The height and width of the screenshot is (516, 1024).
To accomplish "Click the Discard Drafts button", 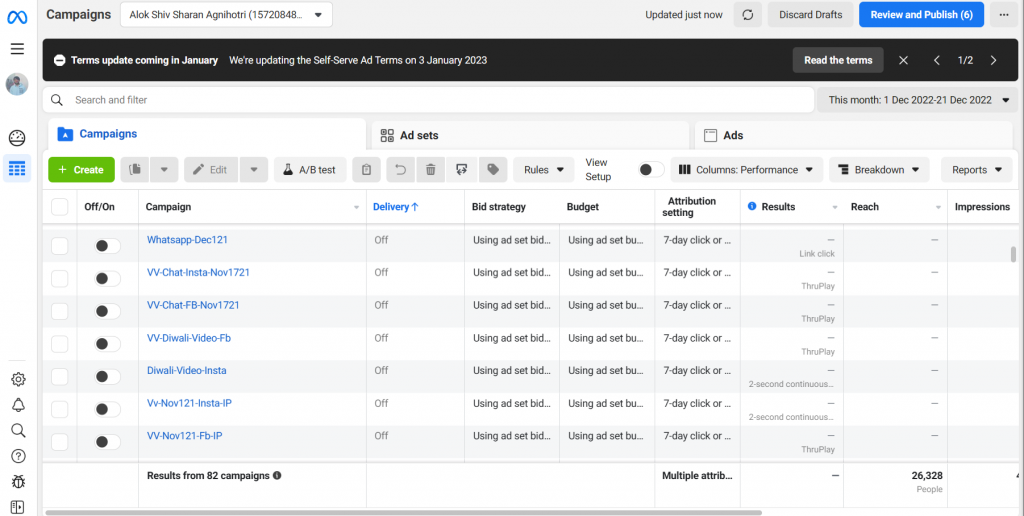I will pos(810,14).
